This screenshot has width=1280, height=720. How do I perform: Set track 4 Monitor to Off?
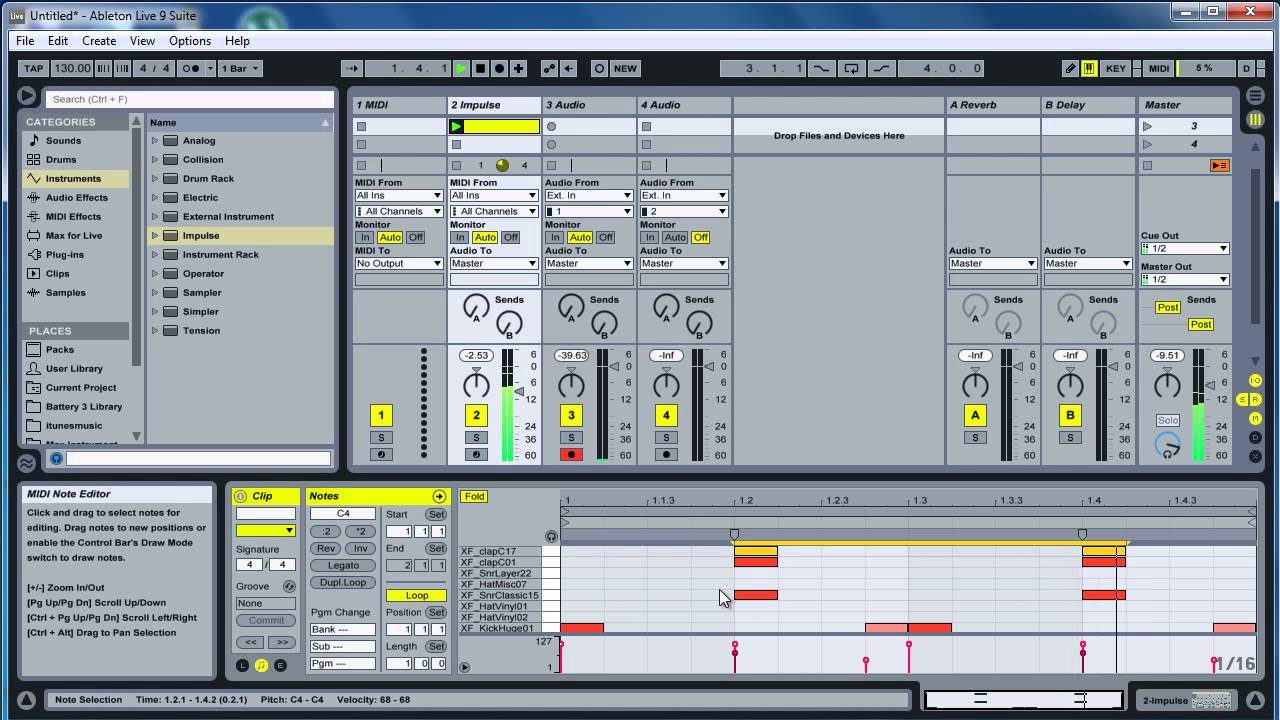tap(700, 237)
